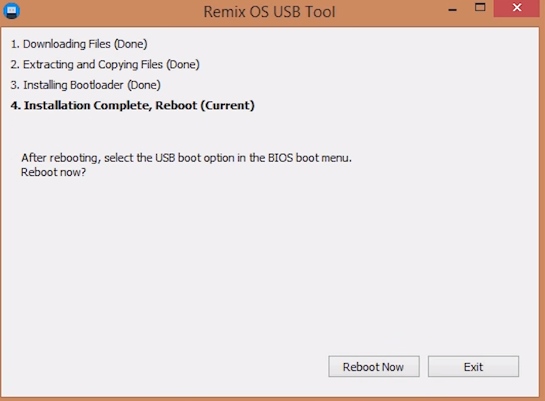Click the word BIOS in the instructions

[x=280, y=158]
